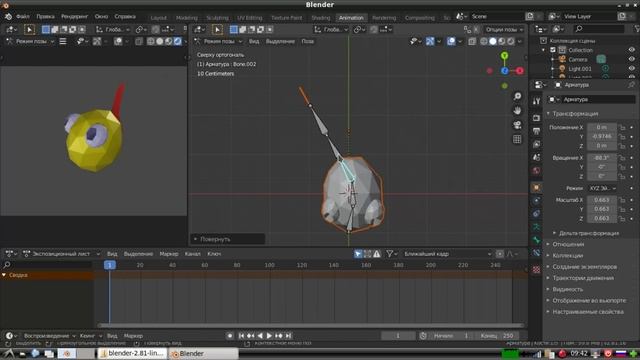640x360 pixels.
Task: Click the outliner search field
Action: 599,29
